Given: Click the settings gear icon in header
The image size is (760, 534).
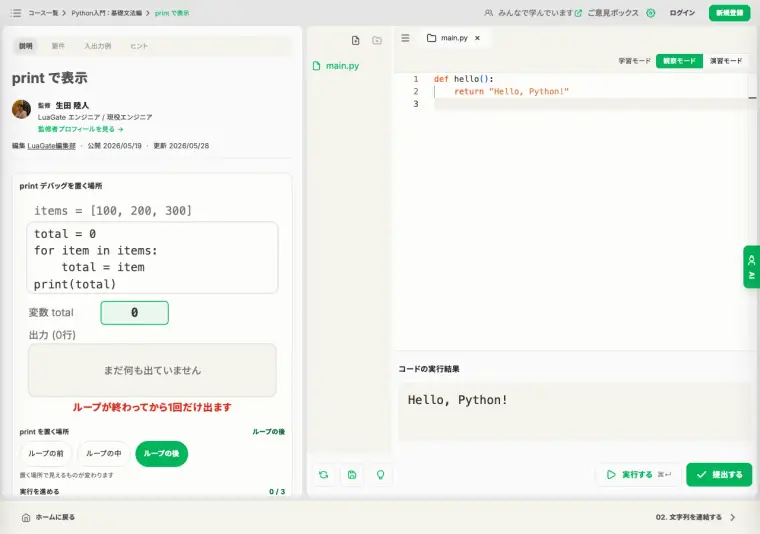Looking at the screenshot, I should click(650, 13).
